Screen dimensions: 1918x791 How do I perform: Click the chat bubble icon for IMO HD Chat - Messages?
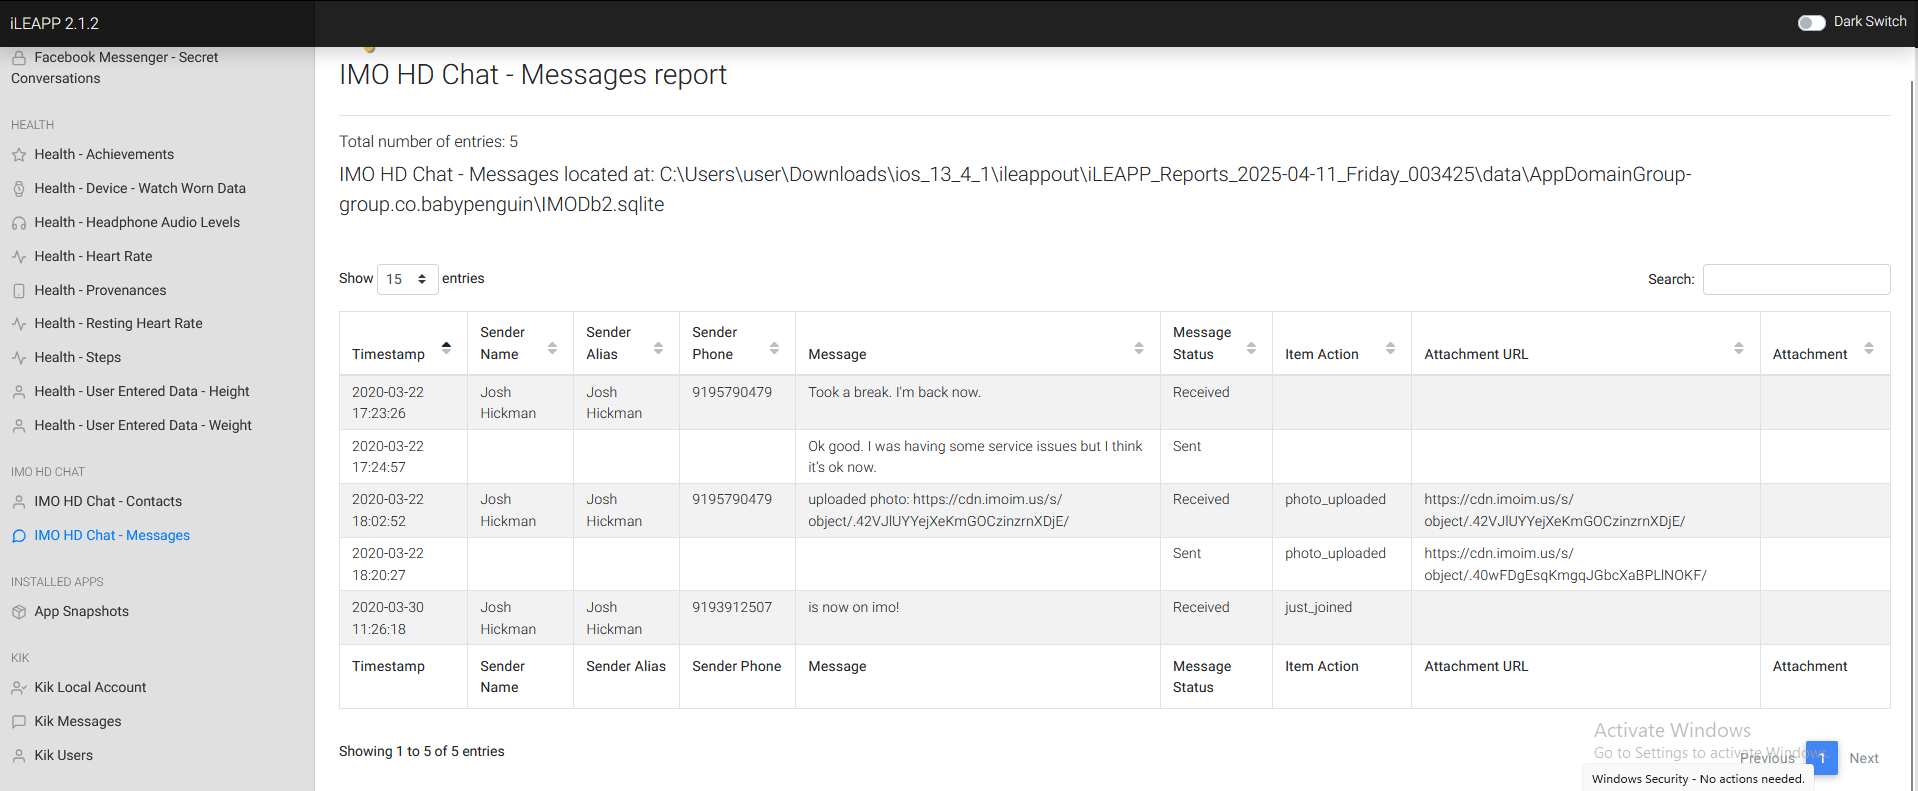click(x=19, y=536)
